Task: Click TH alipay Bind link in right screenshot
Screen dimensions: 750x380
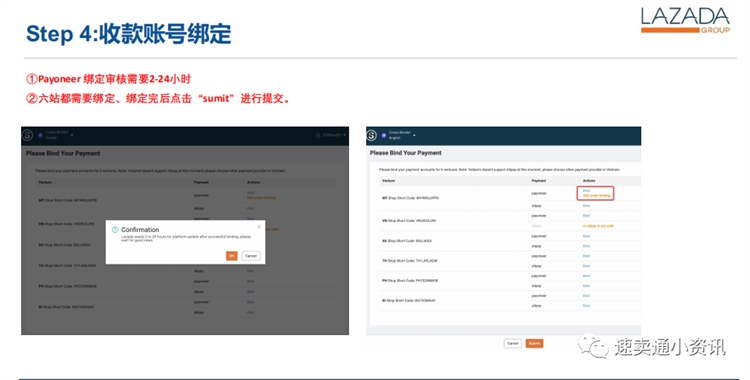Action: [x=586, y=266]
